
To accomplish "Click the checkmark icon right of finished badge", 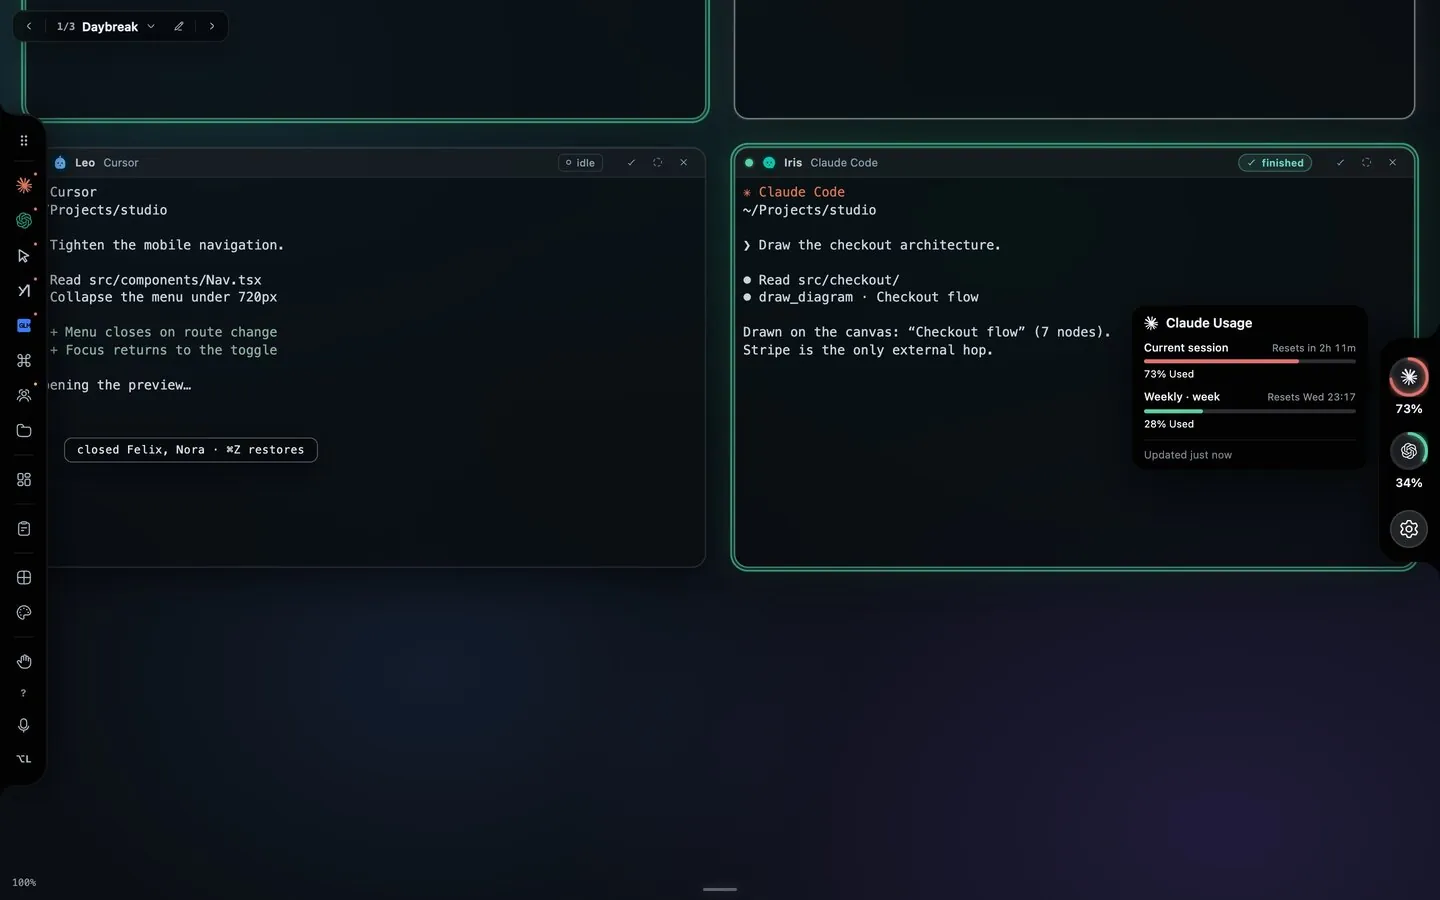I will (x=1340, y=163).
